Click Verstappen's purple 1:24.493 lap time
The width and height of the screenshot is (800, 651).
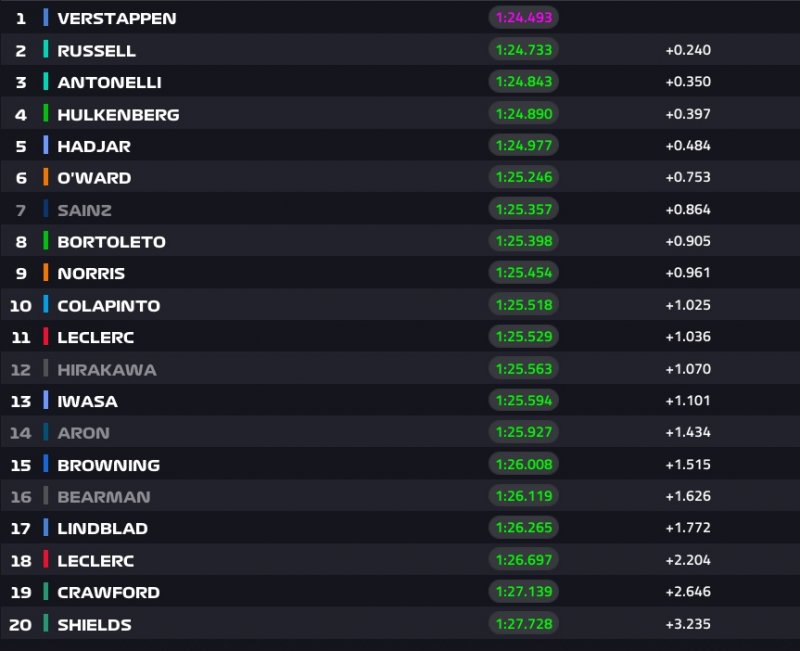click(x=522, y=18)
